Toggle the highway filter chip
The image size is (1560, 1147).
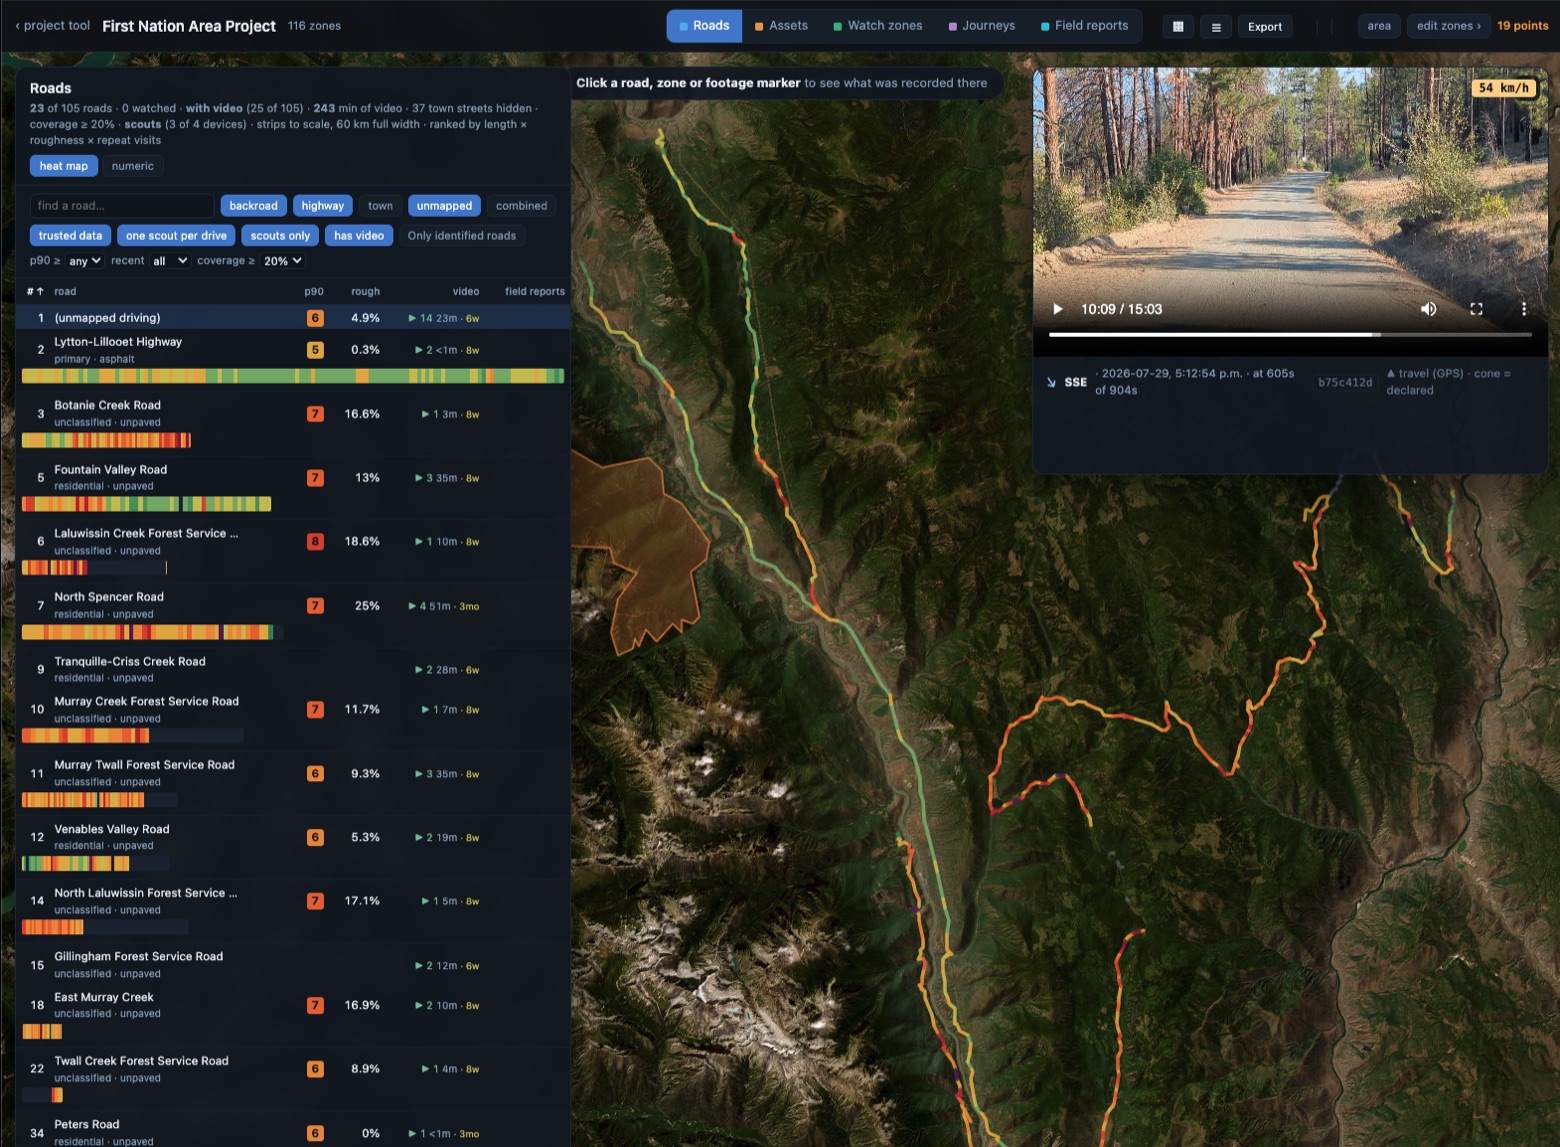click(323, 206)
